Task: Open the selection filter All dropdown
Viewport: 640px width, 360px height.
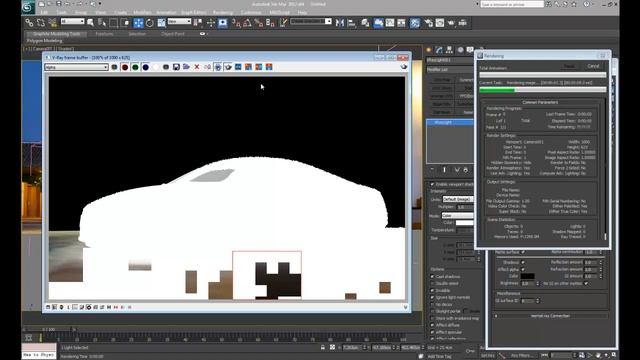Action: point(73,21)
